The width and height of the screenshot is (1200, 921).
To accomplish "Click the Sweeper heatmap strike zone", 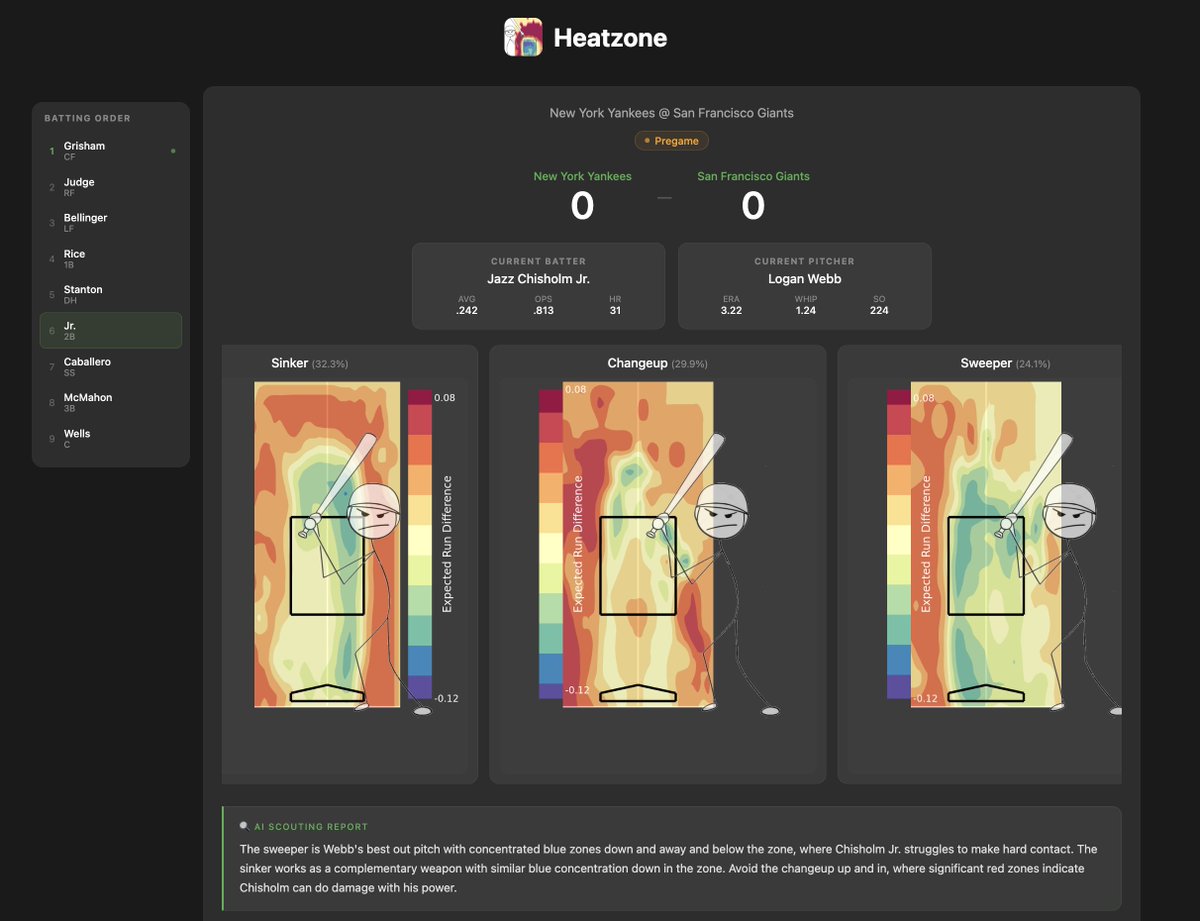I will [x=984, y=565].
